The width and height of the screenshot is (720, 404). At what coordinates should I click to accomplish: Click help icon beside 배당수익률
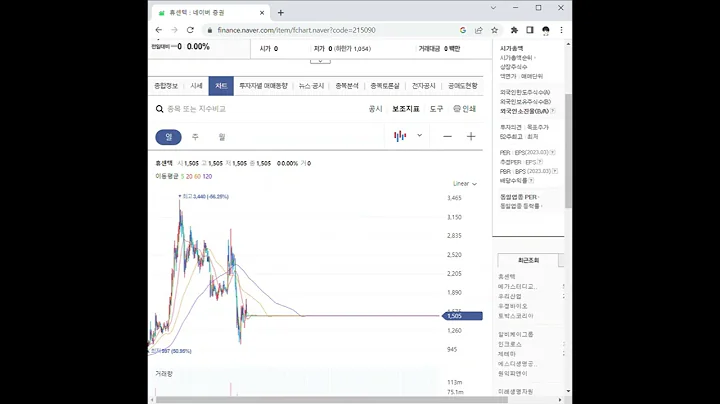(x=531, y=180)
